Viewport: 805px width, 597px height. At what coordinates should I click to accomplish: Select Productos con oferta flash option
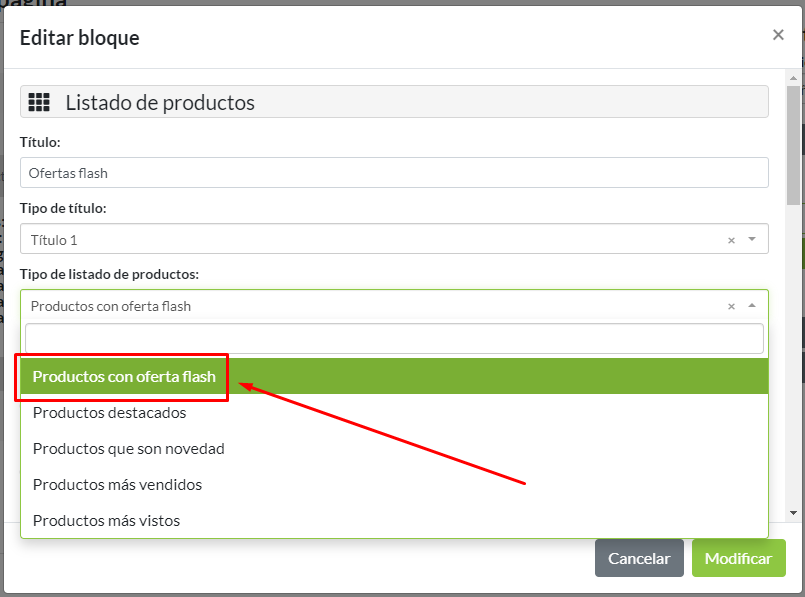(x=120, y=377)
